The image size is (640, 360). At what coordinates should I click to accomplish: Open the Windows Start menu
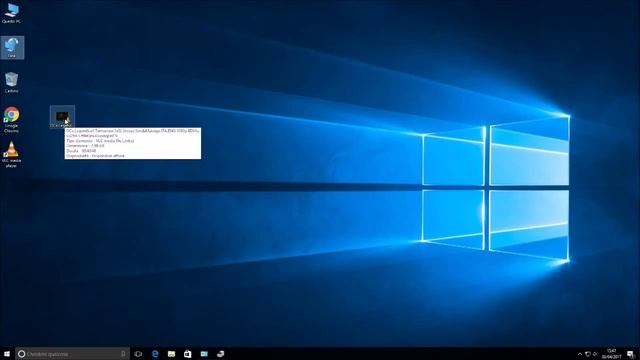point(7,354)
